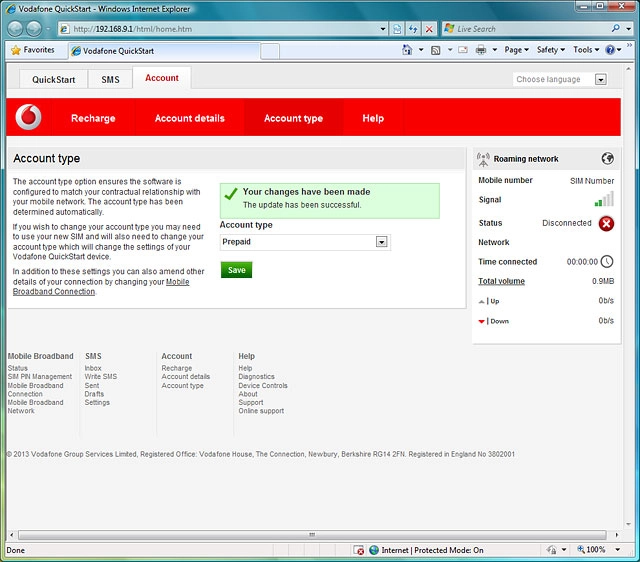This screenshot has height=562, width=640.
Task: Switch to the SMS tab
Action: click(x=110, y=79)
